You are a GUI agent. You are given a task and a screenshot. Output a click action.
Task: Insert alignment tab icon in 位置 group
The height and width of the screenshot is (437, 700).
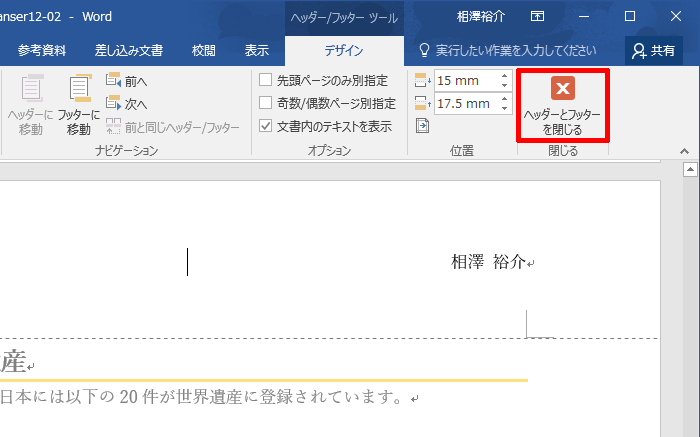[422, 125]
